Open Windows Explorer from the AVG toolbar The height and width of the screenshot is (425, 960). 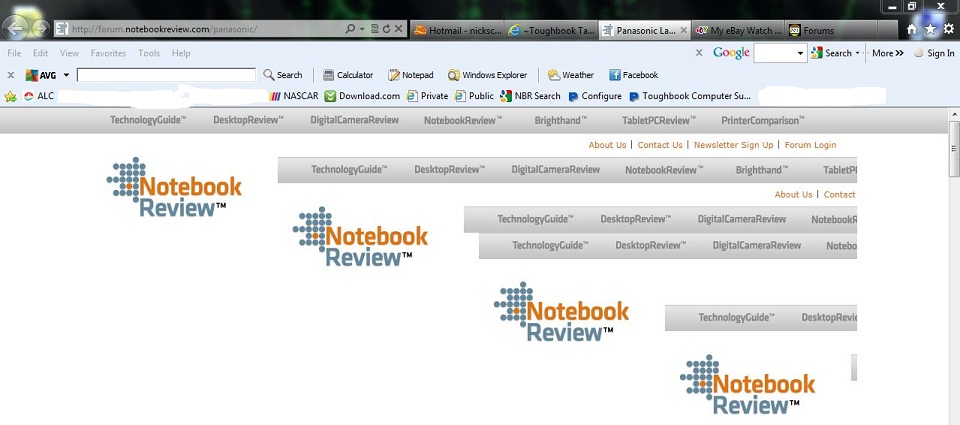487,75
